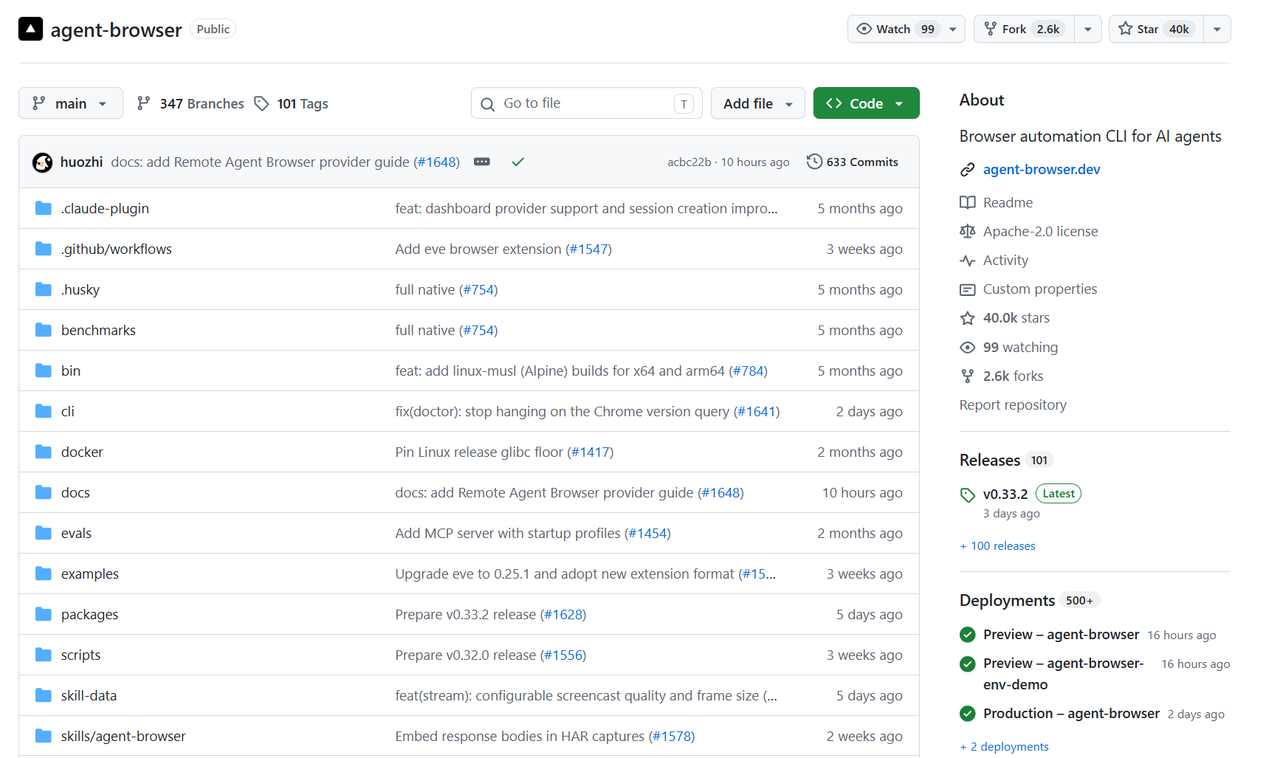View the 2.6k forks link
Image resolution: width=1280 pixels, height=758 pixels.
tap(1013, 376)
